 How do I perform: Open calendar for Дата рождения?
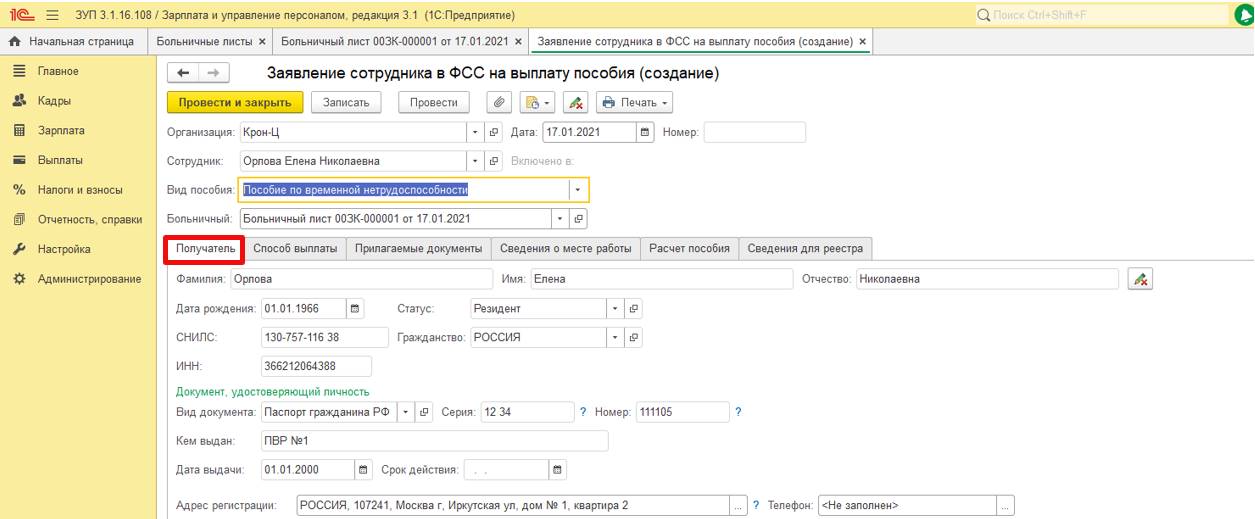(355, 308)
